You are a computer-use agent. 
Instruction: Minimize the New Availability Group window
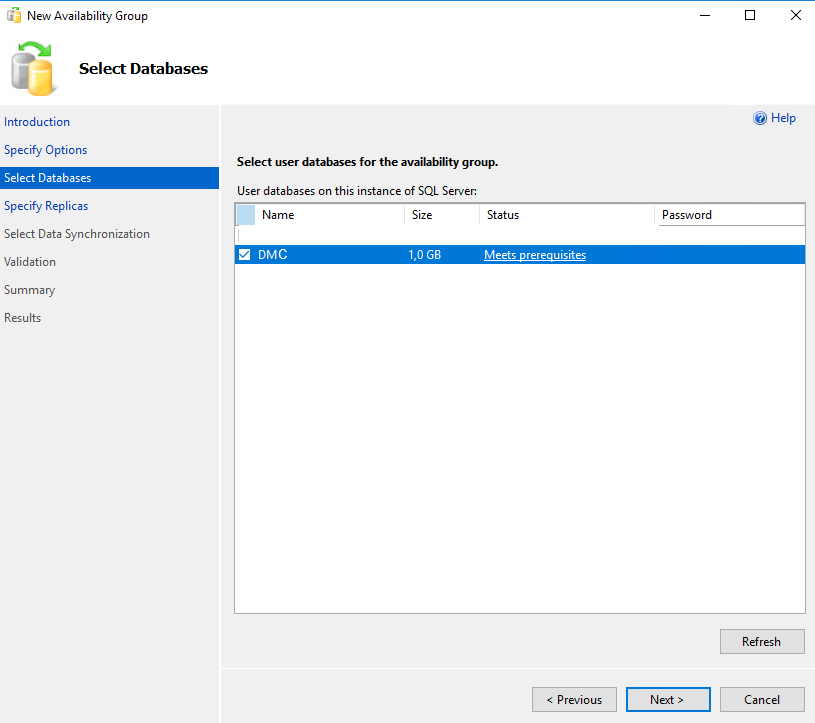tap(705, 16)
